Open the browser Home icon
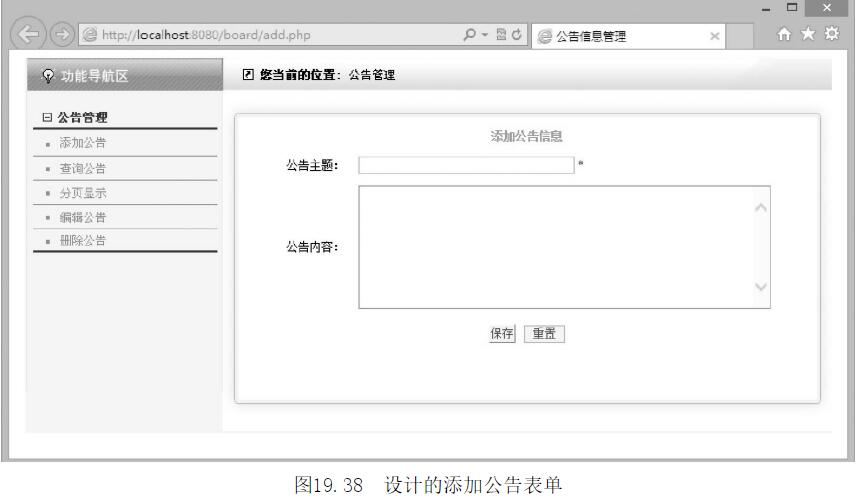This screenshot has height=497, width=860. 790,37
